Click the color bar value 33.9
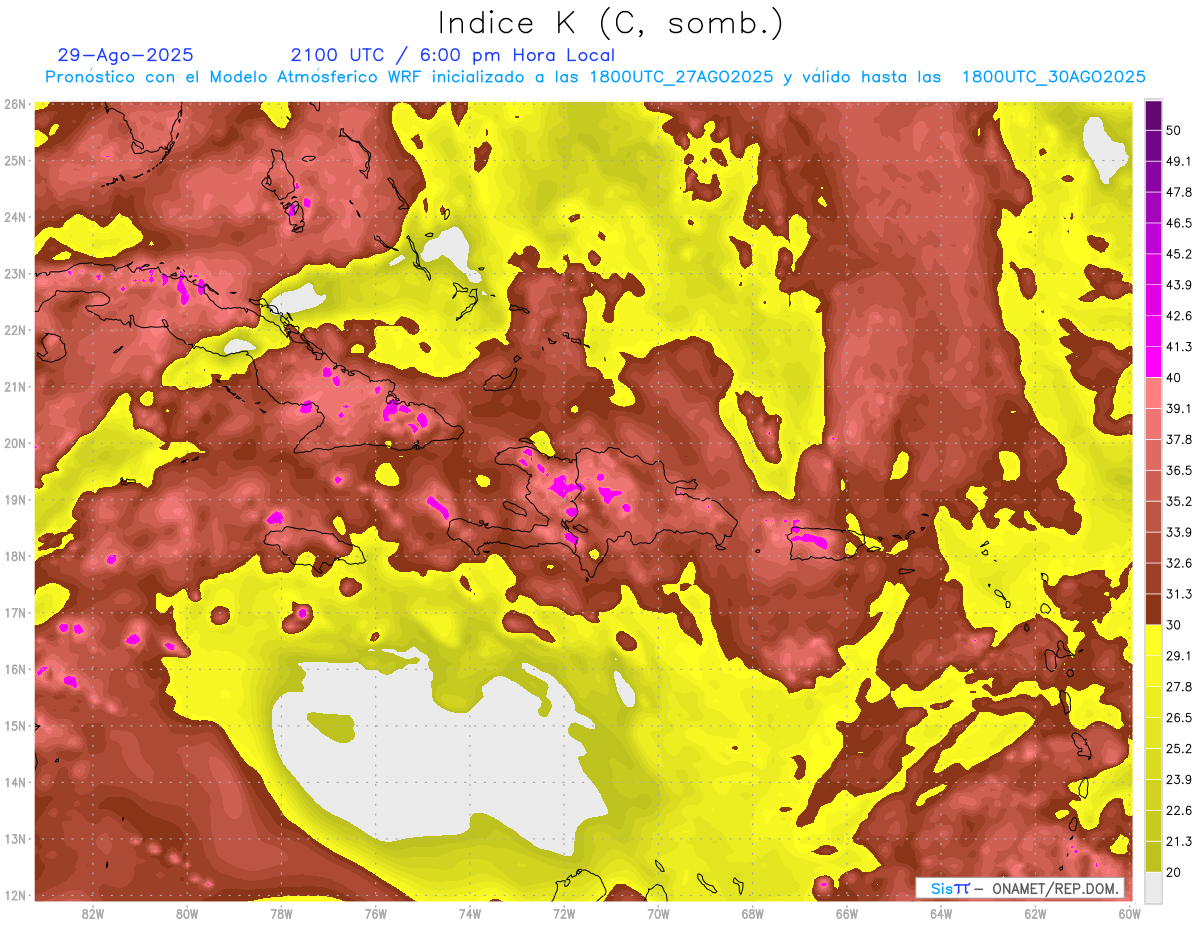The width and height of the screenshot is (1200, 927). coord(1178,532)
